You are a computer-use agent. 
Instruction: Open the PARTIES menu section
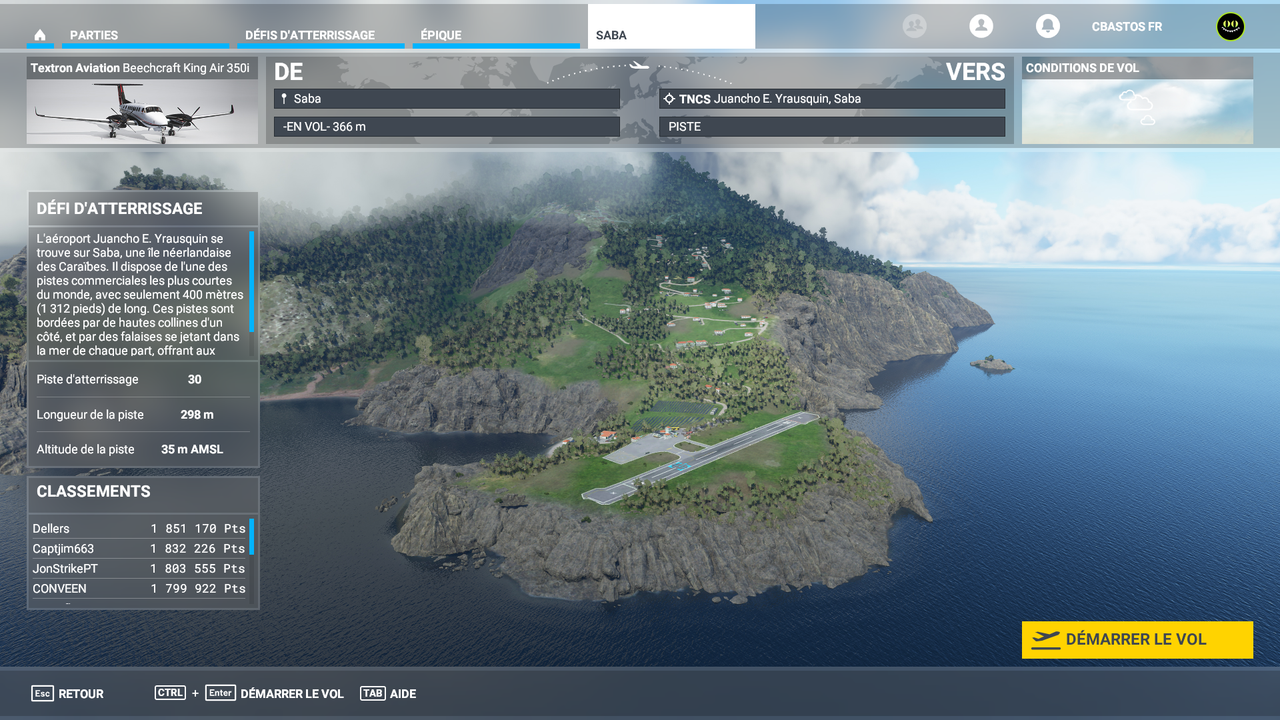94,33
